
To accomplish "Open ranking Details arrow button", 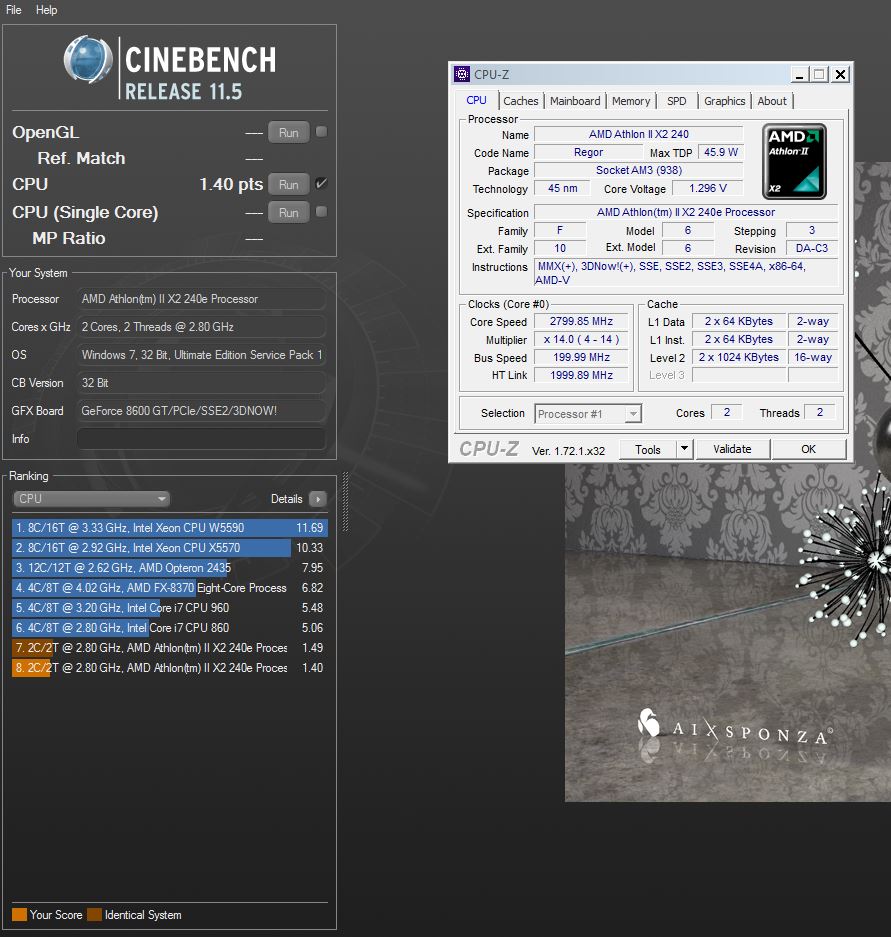I will [318, 499].
